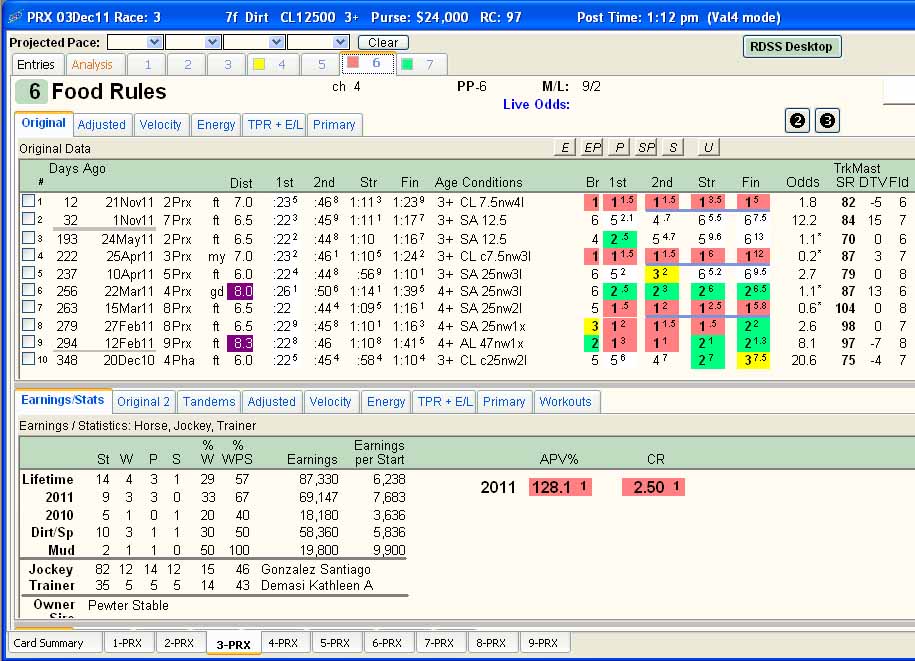915x661 pixels.
Task: Click the purple 8.3 distance cell
Action: pos(240,343)
